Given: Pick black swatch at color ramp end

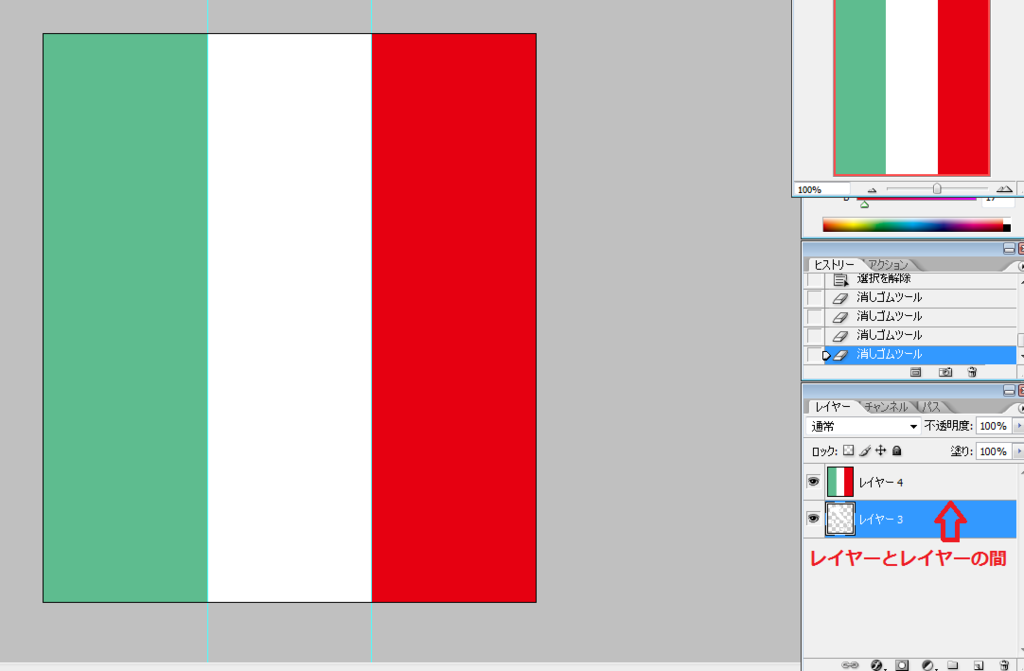Looking at the screenshot, I should [x=1007, y=228].
